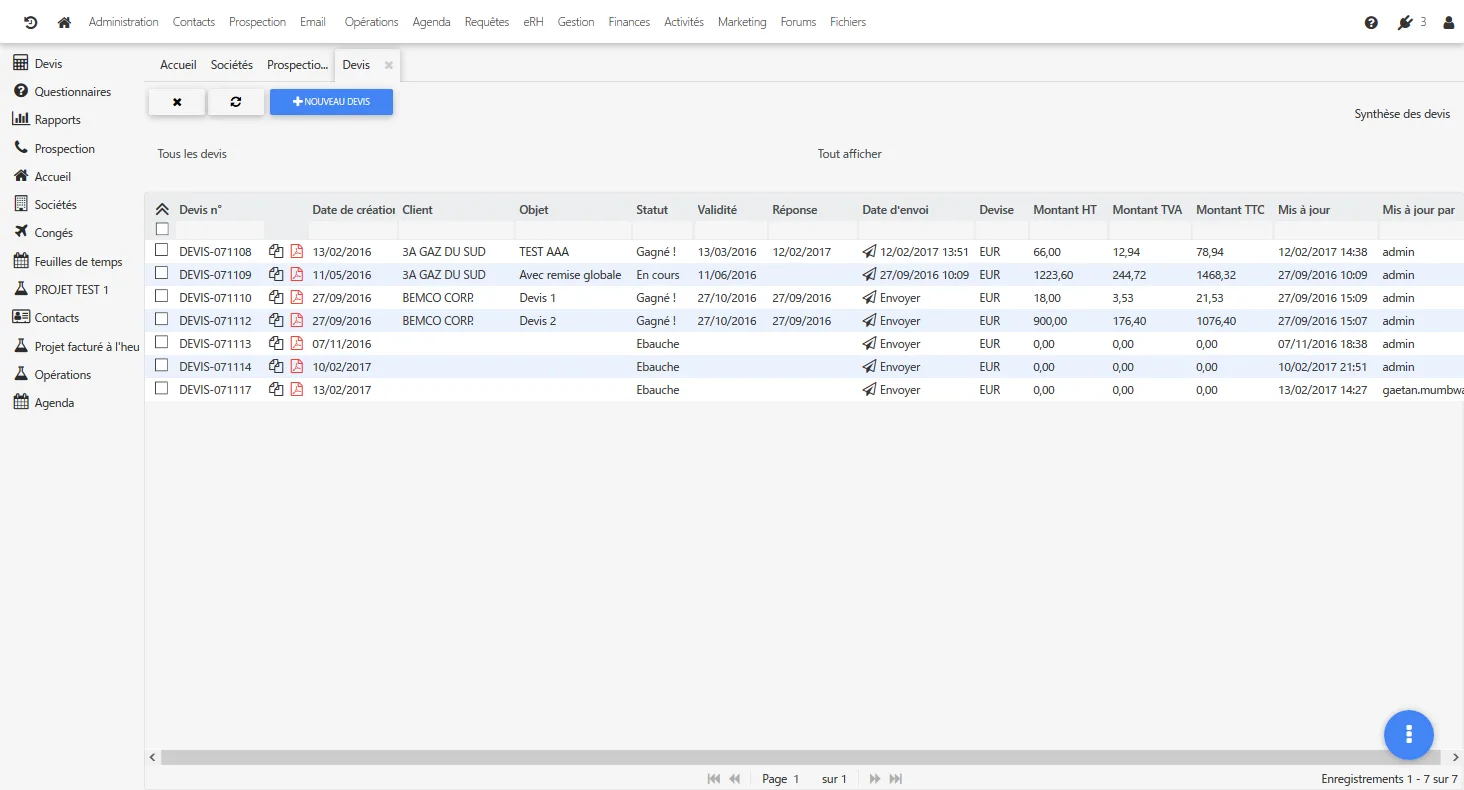Click the X cancel toolbar button
The image size is (1464, 790).
pos(177,102)
